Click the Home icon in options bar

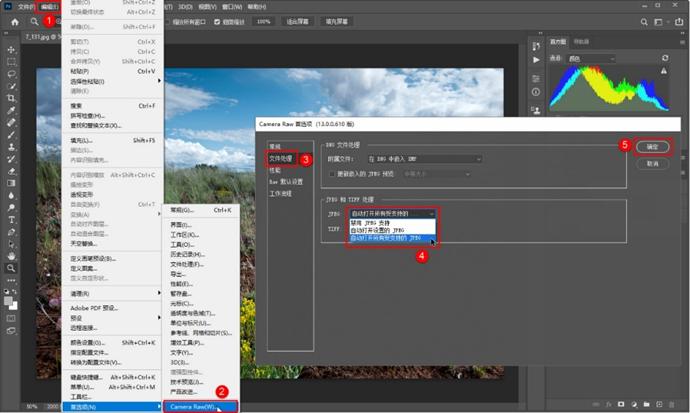[15, 21]
